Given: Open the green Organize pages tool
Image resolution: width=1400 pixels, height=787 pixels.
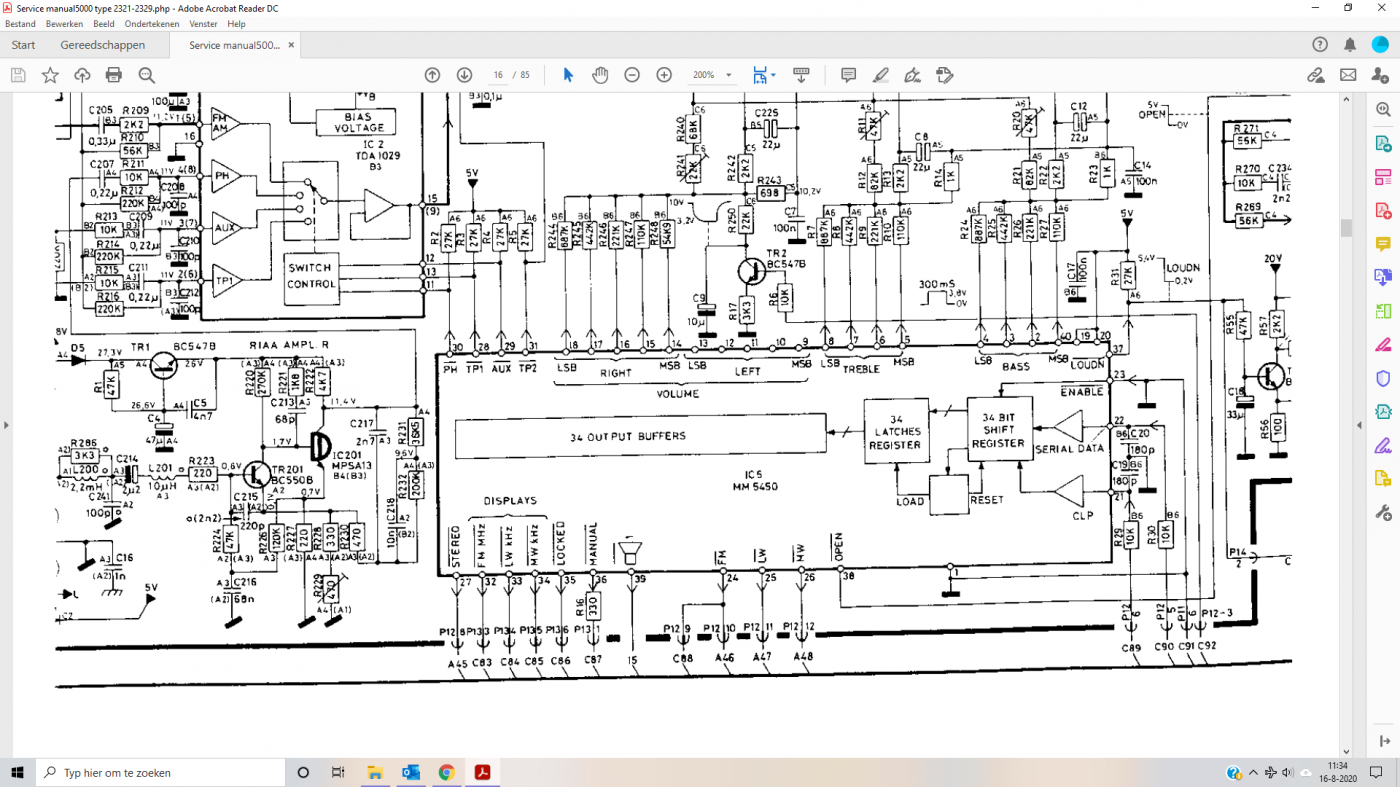Looking at the screenshot, I should (x=1383, y=311).
